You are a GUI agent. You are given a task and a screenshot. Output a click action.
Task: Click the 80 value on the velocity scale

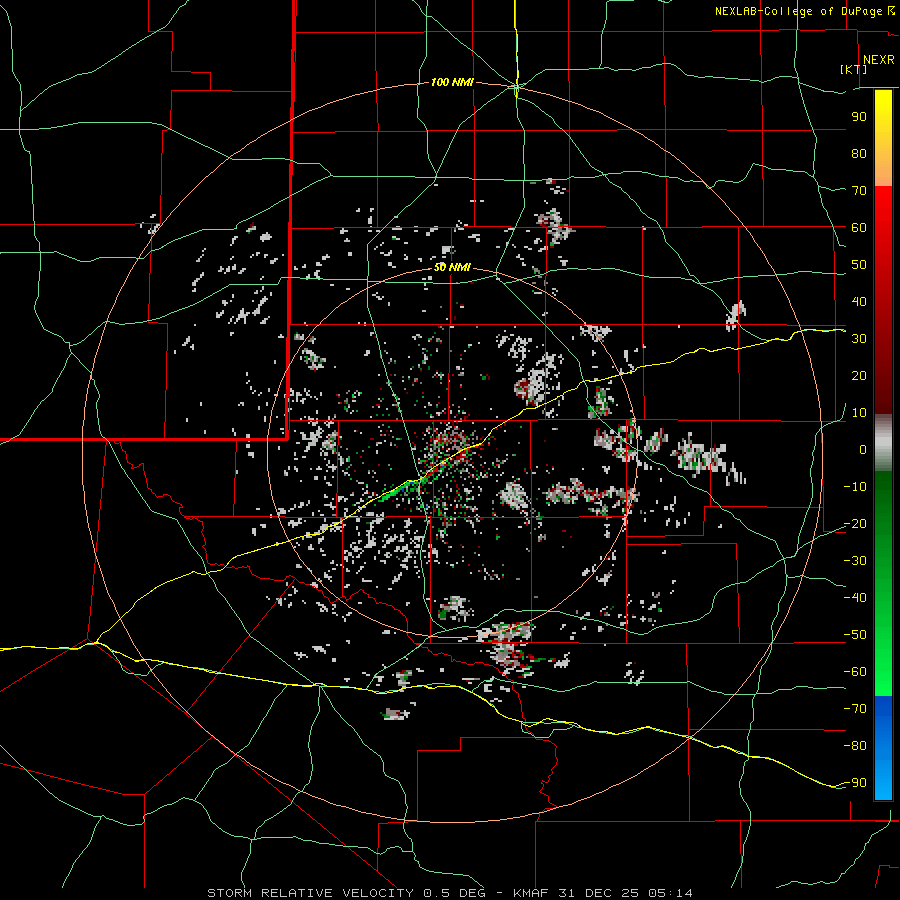click(859, 154)
